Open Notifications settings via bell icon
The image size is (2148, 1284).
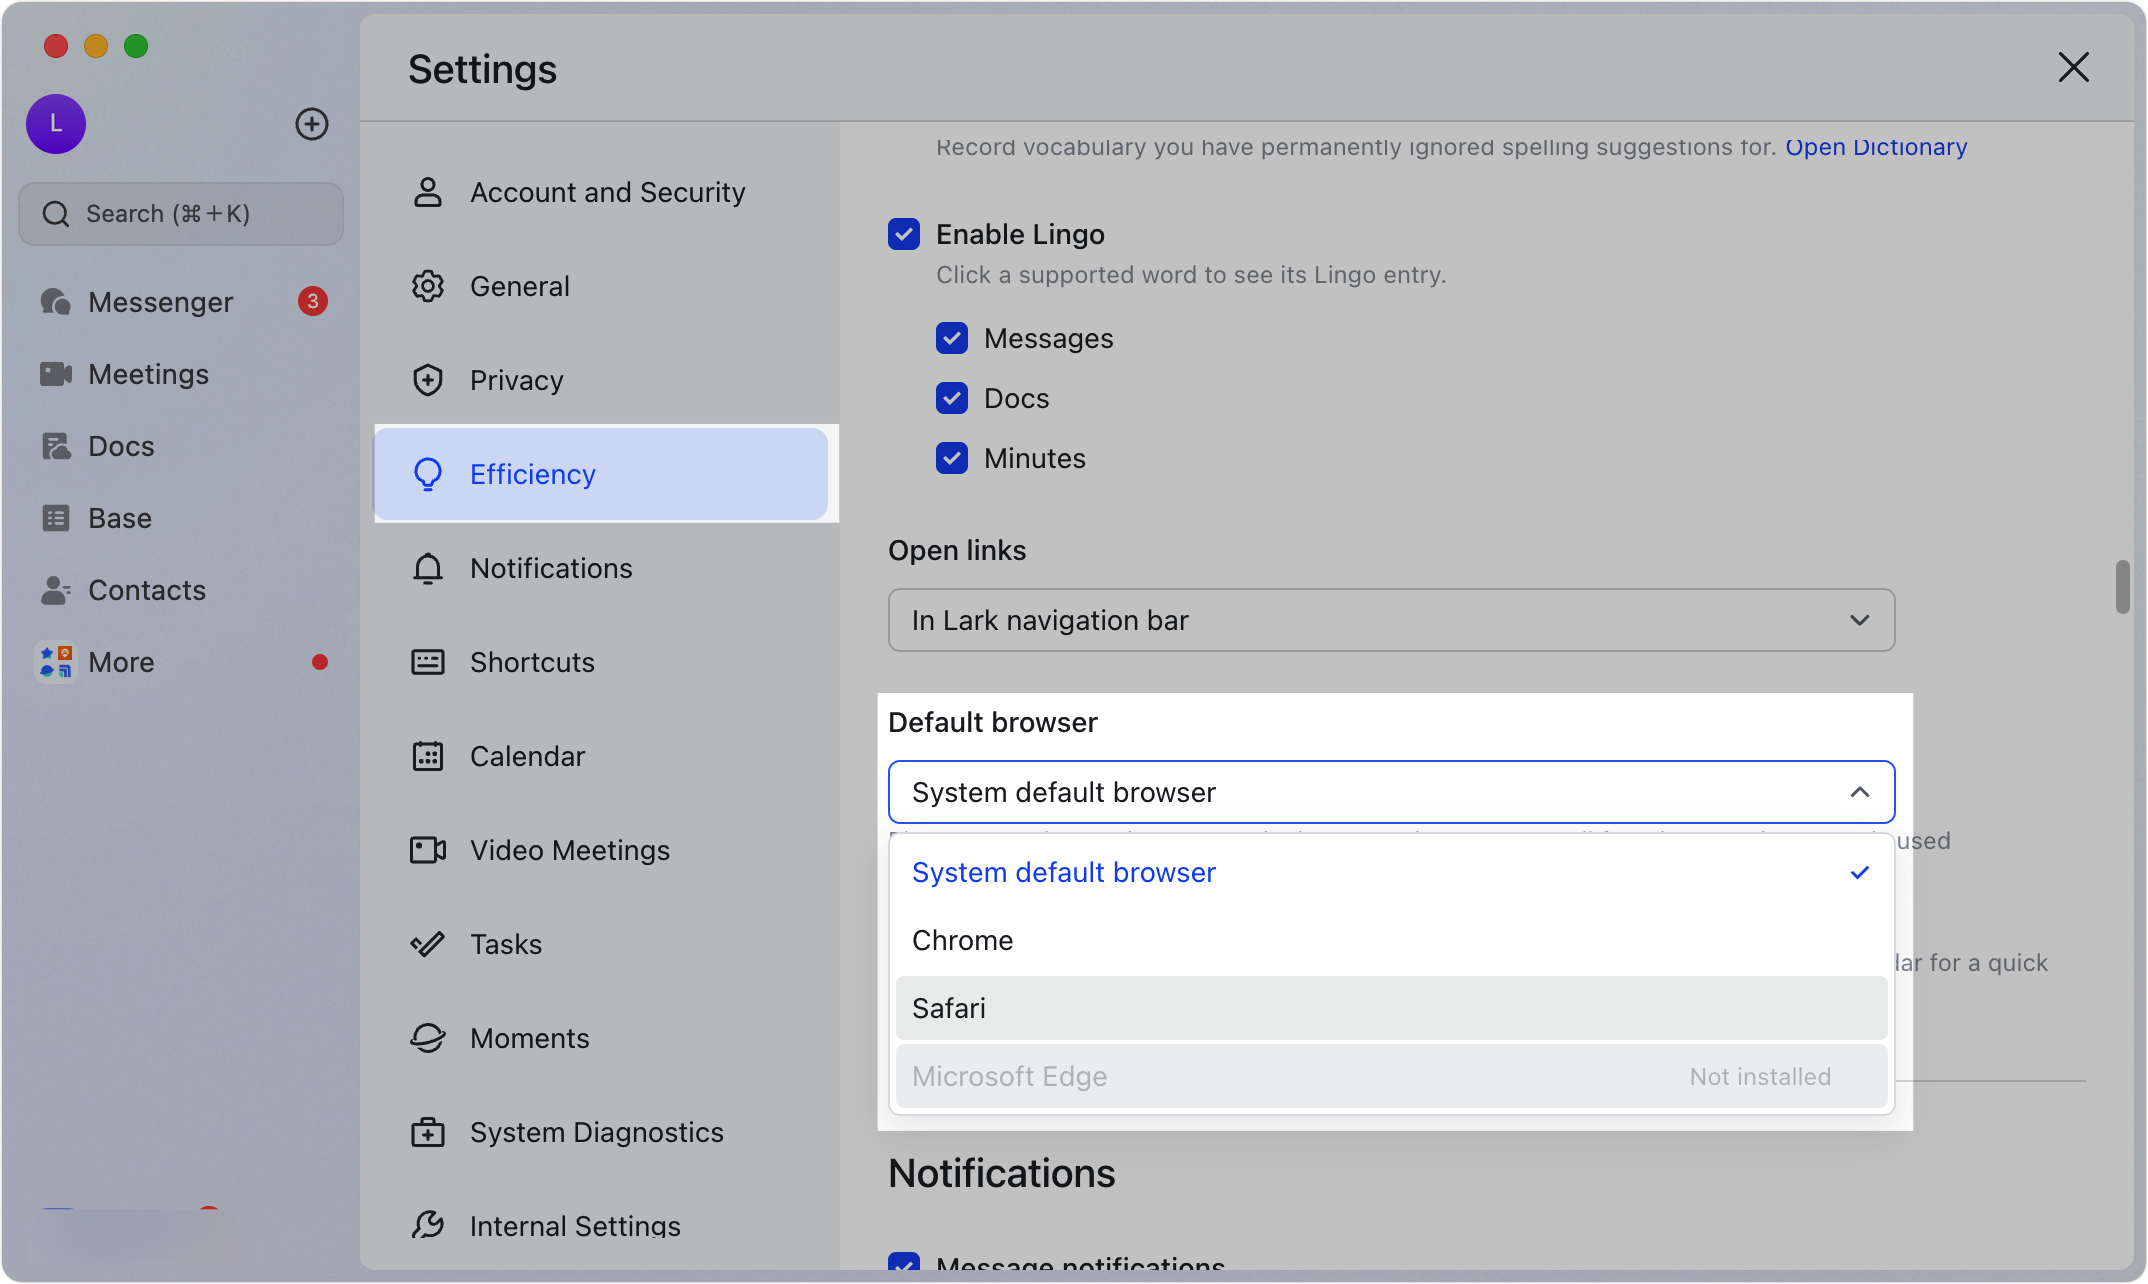428,567
